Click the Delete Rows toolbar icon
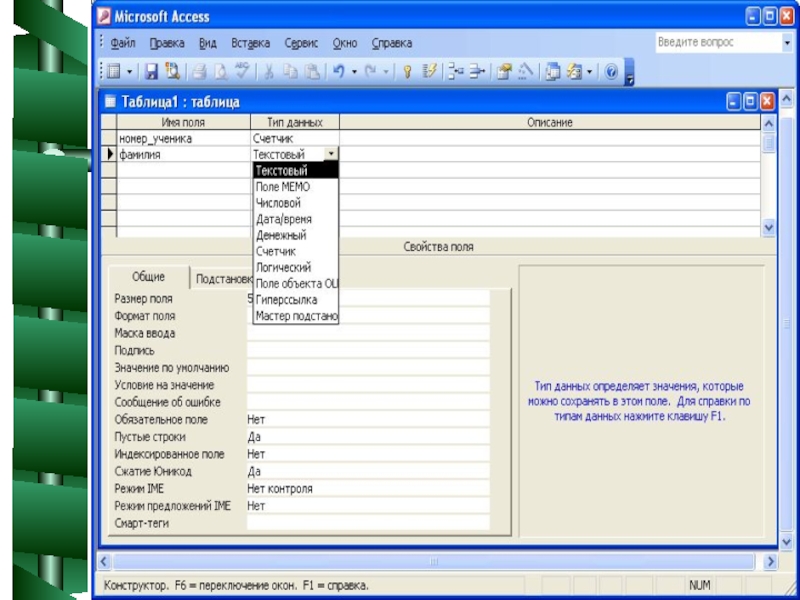 (476, 71)
